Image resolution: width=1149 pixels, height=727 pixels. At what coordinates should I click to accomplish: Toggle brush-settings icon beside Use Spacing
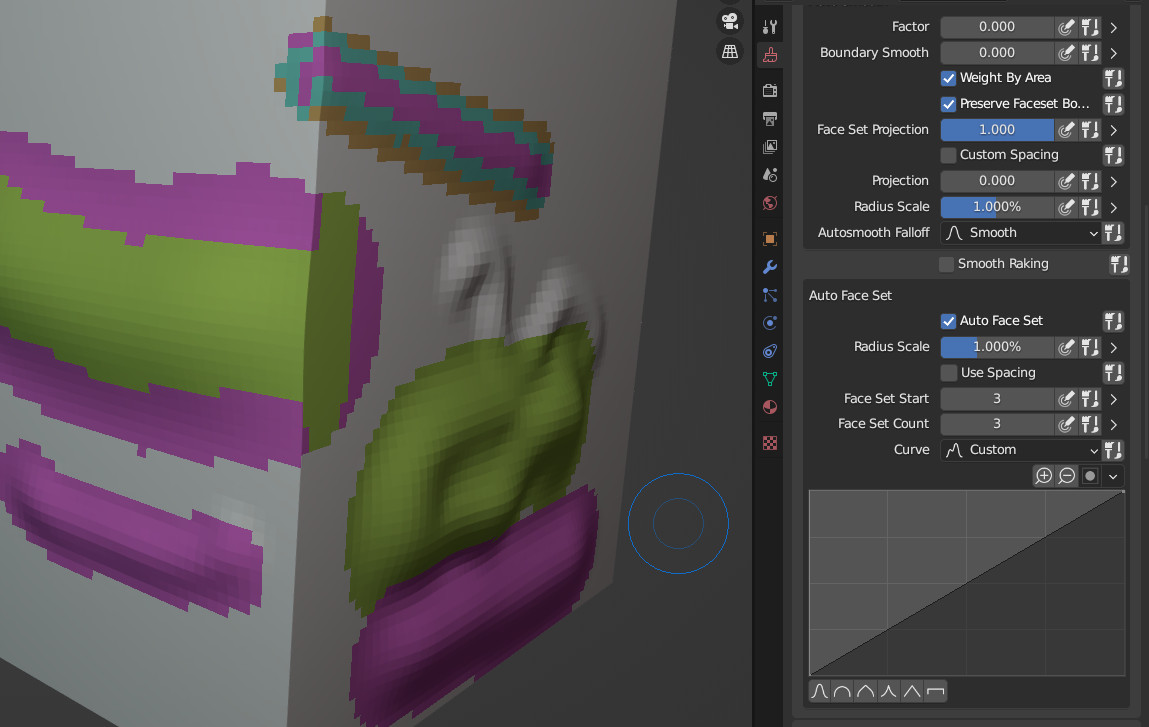1113,373
